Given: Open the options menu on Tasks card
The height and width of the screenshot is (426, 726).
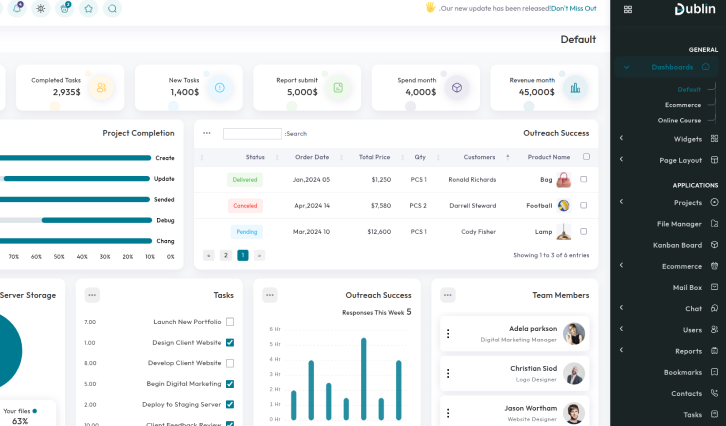Looking at the screenshot, I should click(x=92, y=295).
